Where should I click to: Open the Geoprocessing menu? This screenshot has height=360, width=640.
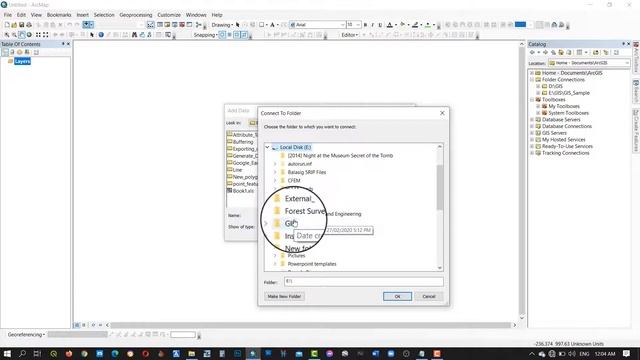point(136,15)
